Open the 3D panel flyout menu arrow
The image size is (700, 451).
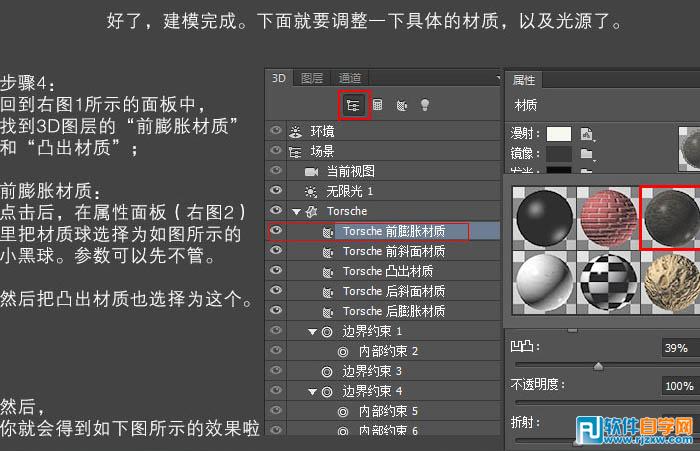tap(498, 78)
